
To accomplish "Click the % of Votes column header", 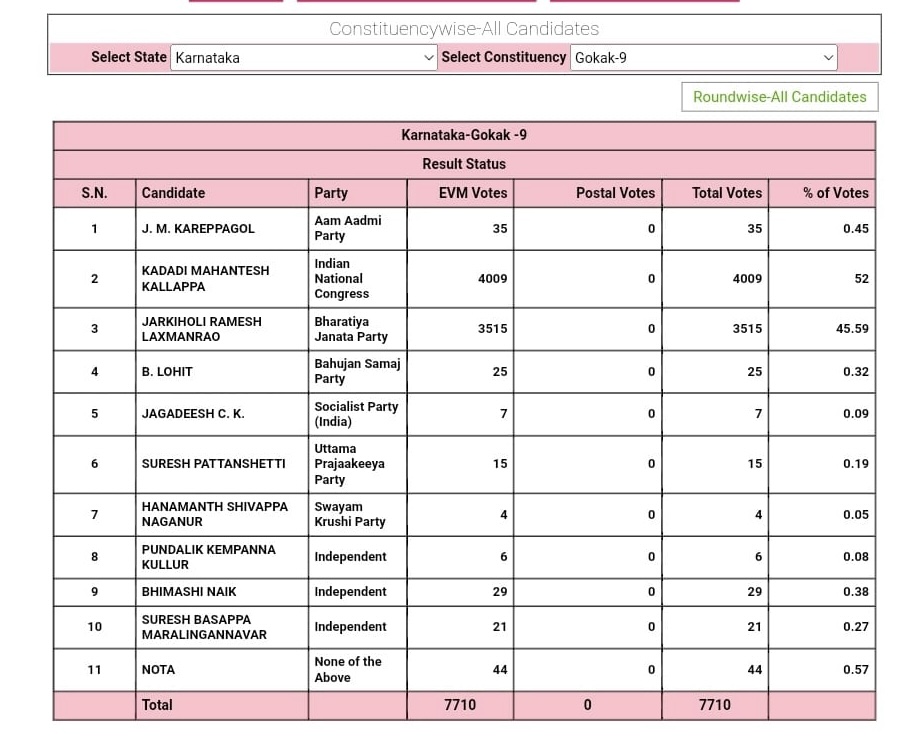I will click(x=835, y=193).
